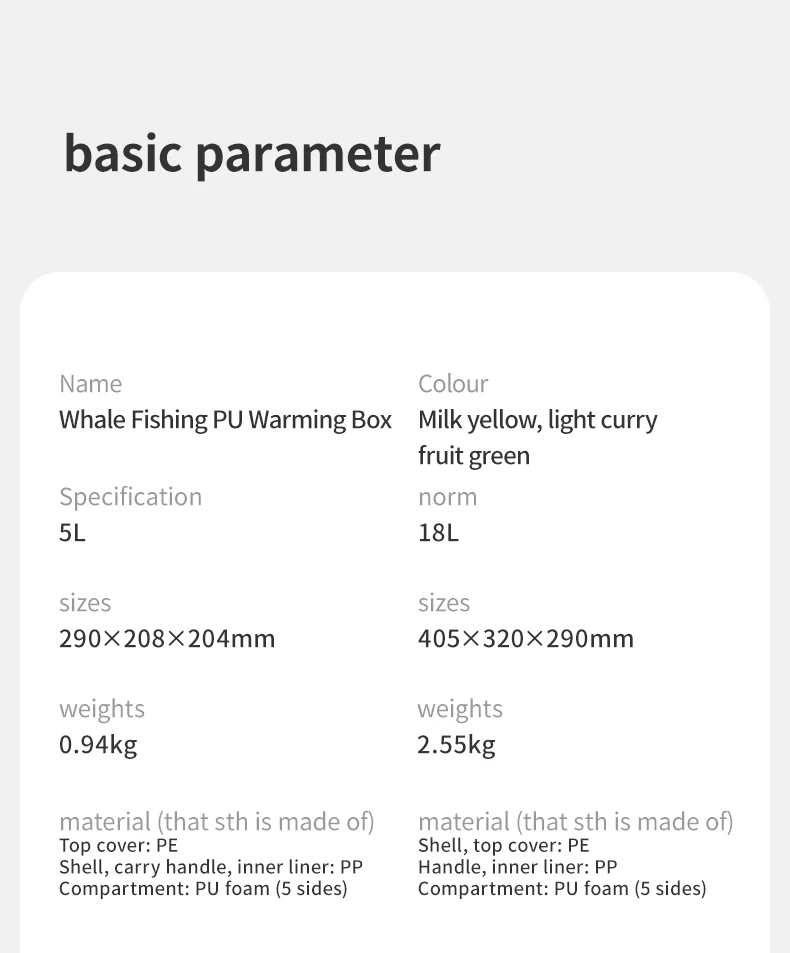
Task: Click the "18L" norm value
Action: (x=438, y=533)
